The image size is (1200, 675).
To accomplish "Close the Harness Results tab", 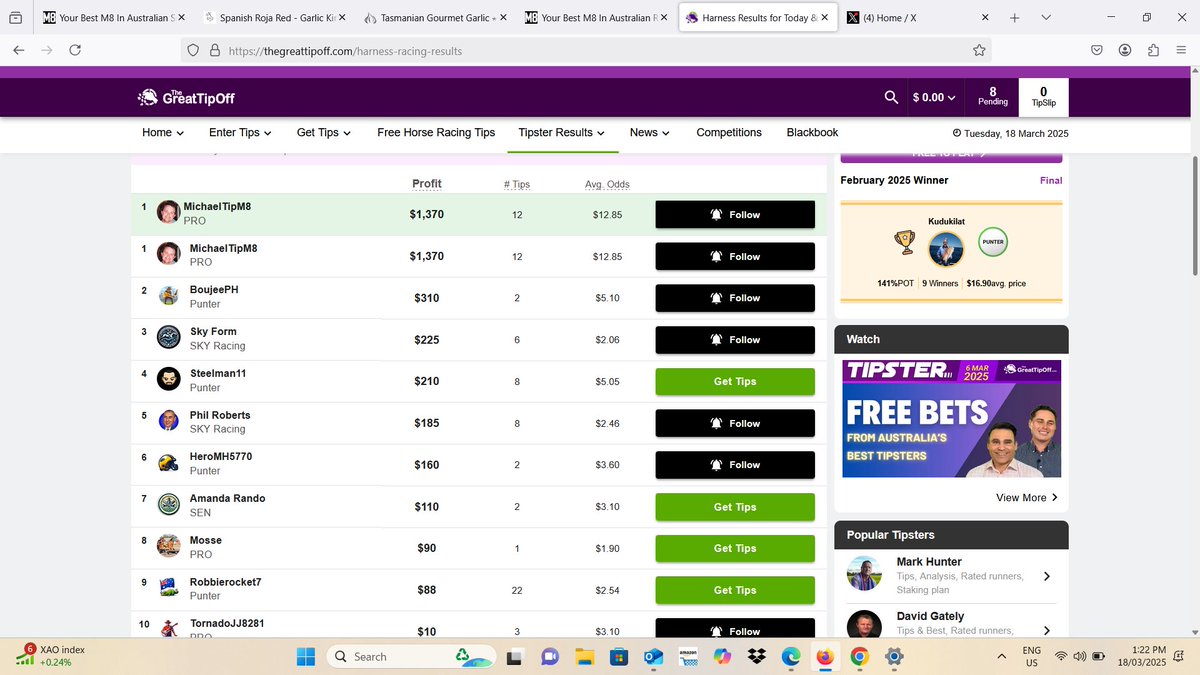I will click(x=824, y=18).
